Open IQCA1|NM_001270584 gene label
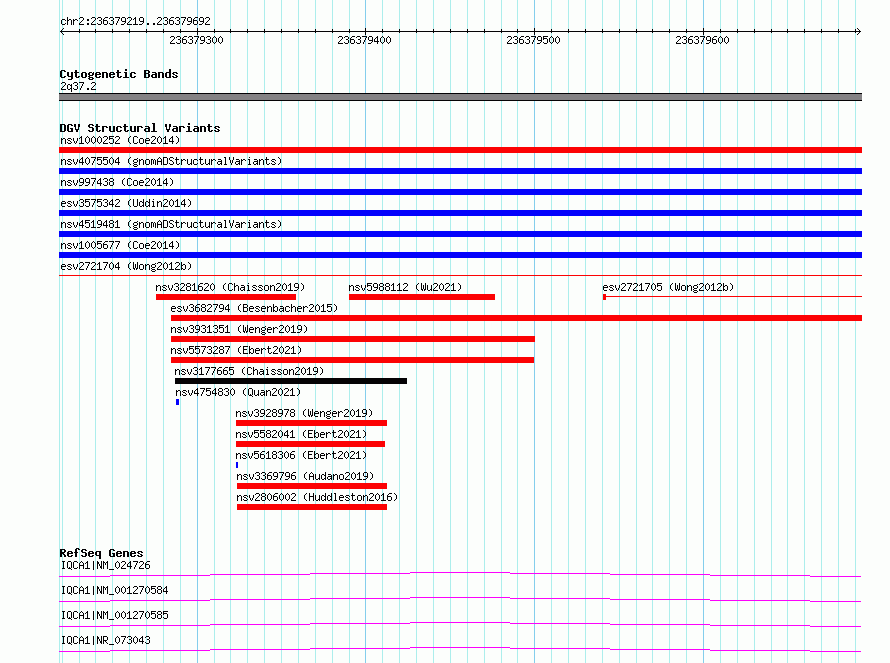The width and height of the screenshot is (890, 663). [115, 590]
